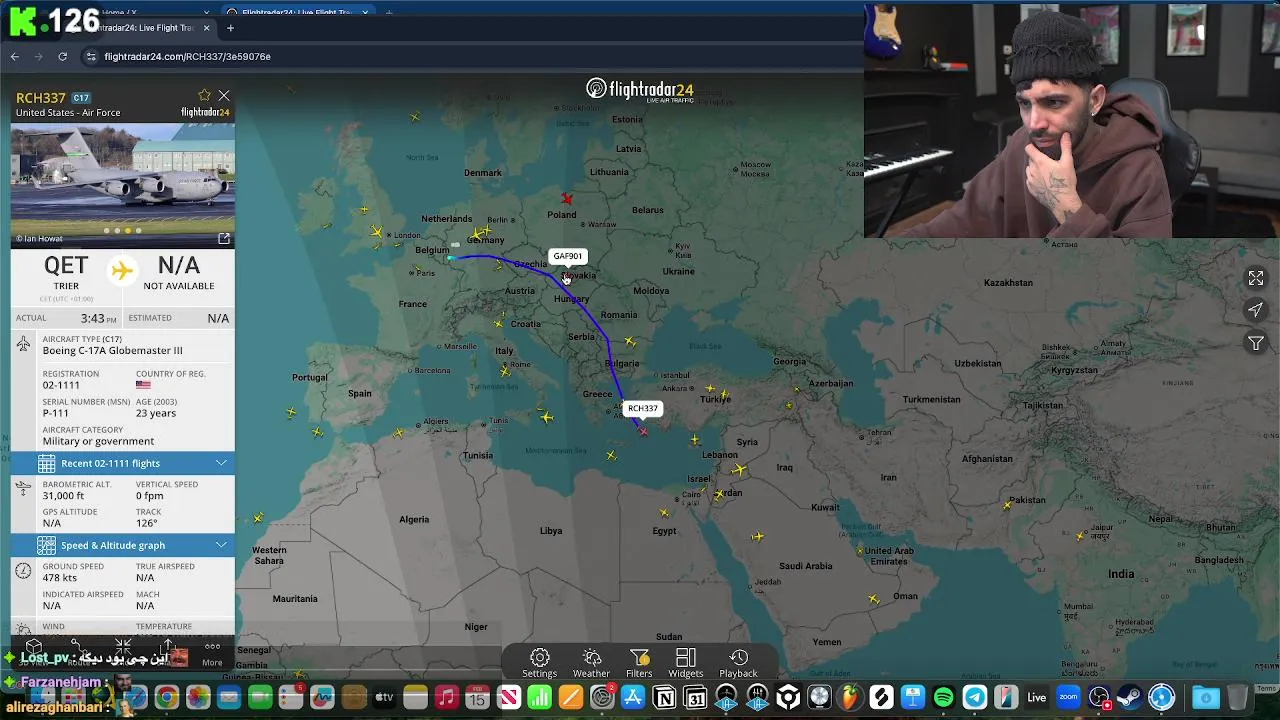Screen dimensions: 1280x720
Task: Click the United States - Air Force text
Action: pyautogui.click(x=68, y=113)
